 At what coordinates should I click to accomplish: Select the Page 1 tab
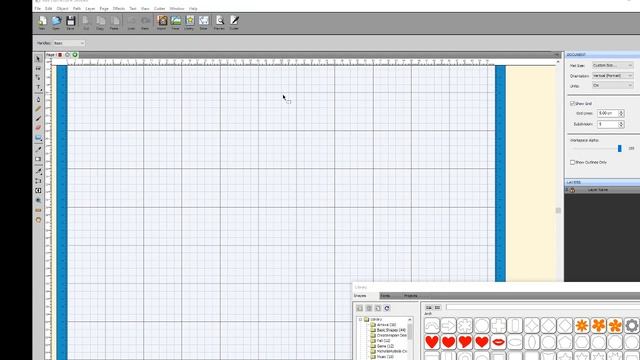coord(51,55)
